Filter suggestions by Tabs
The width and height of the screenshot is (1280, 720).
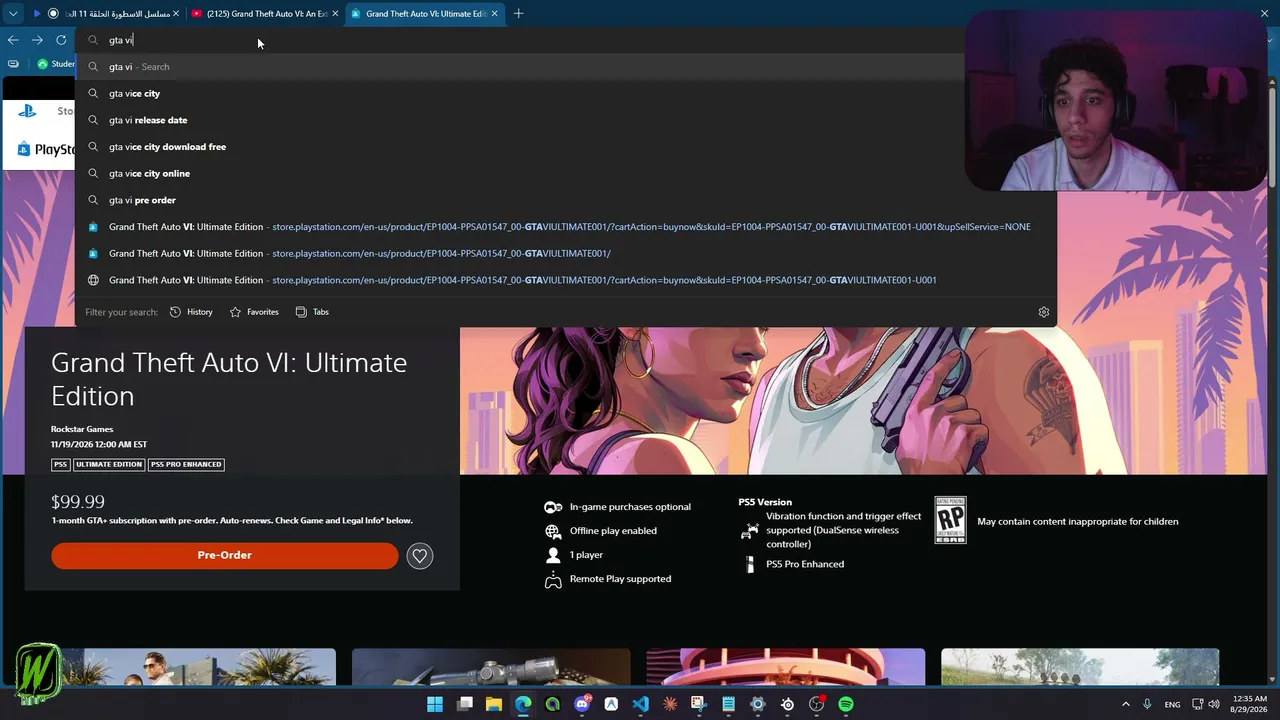312,312
